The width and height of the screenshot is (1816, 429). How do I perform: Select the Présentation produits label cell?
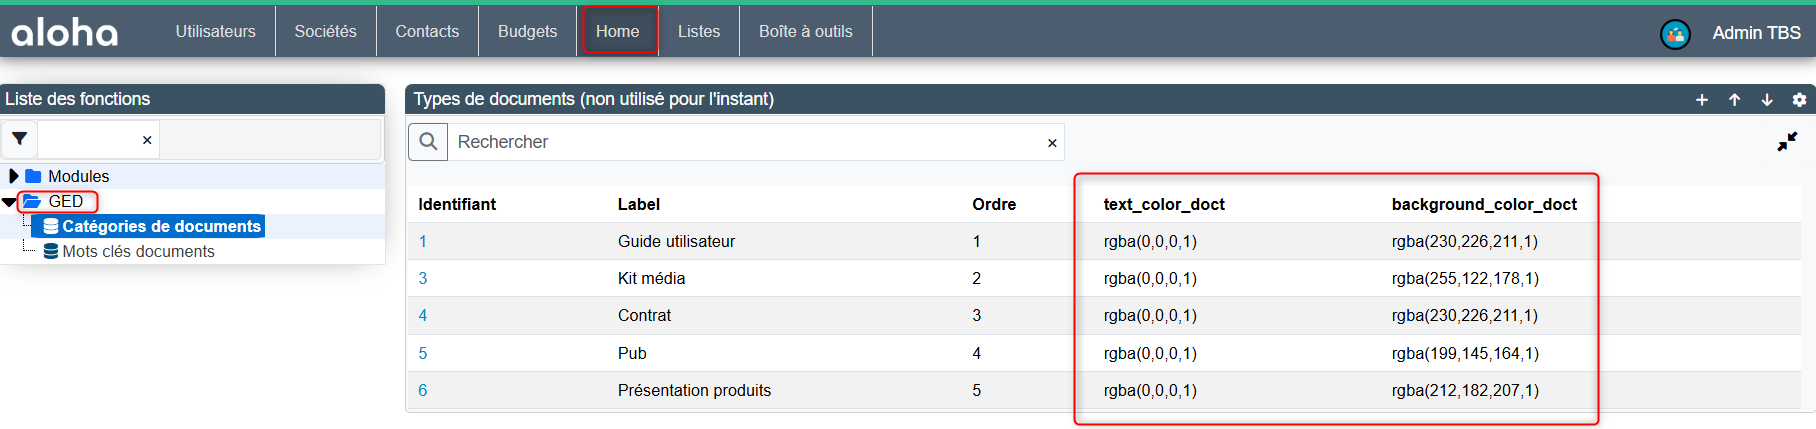tap(694, 390)
